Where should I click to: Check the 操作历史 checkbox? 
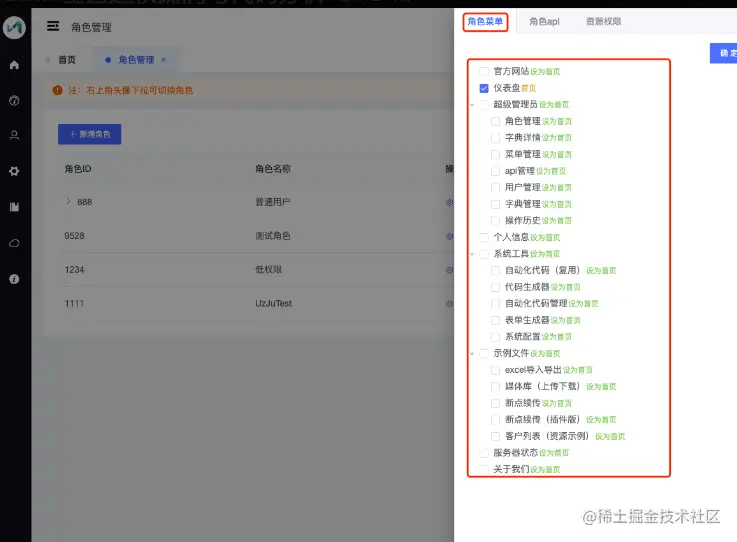pyautogui.click(x=495, y=220)
